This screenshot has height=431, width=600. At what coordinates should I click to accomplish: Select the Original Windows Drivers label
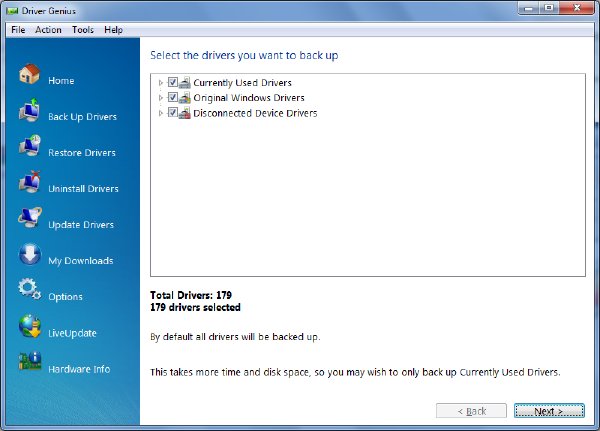tap(249, 98)
